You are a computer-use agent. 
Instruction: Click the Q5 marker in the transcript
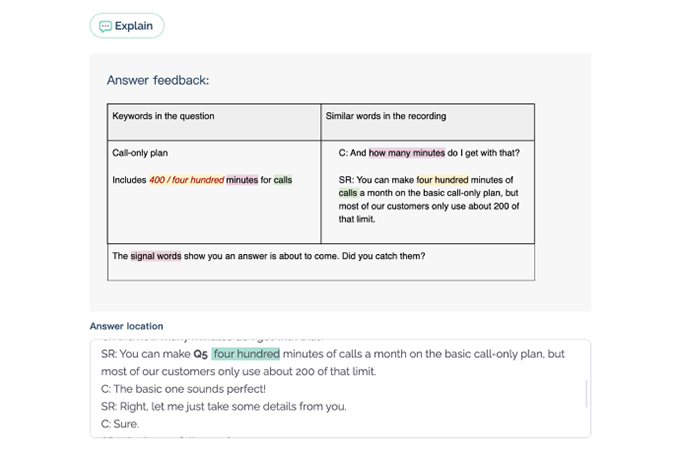tap(200, 354)
